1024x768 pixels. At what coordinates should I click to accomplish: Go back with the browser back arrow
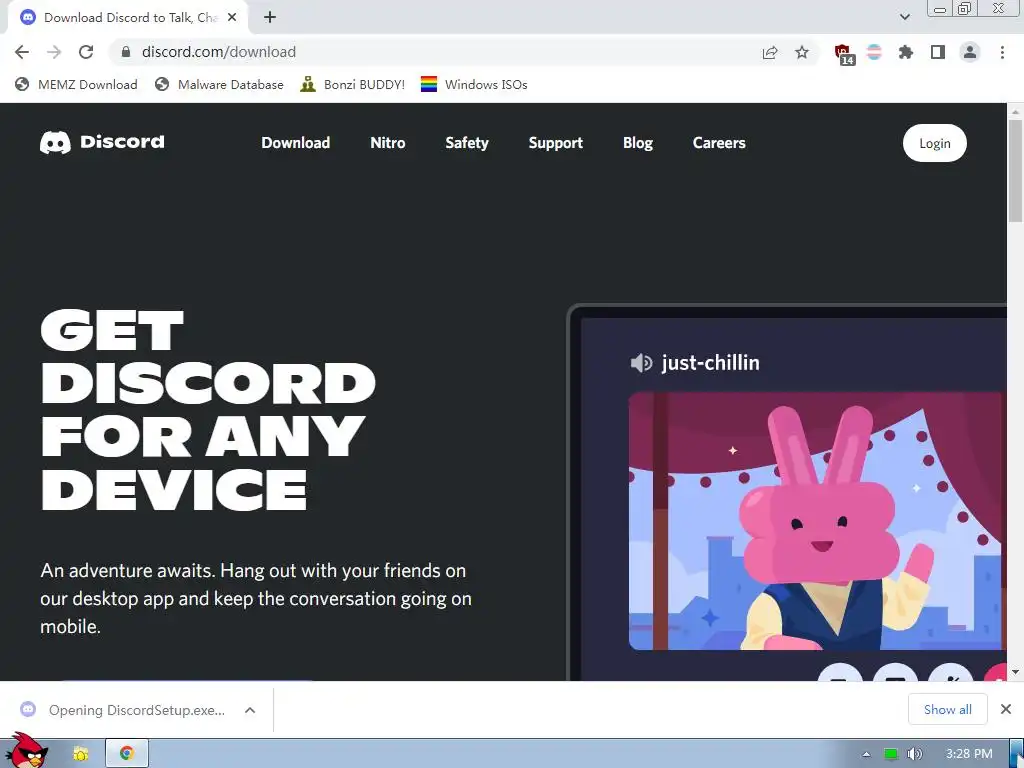click(x=22, y=52)
